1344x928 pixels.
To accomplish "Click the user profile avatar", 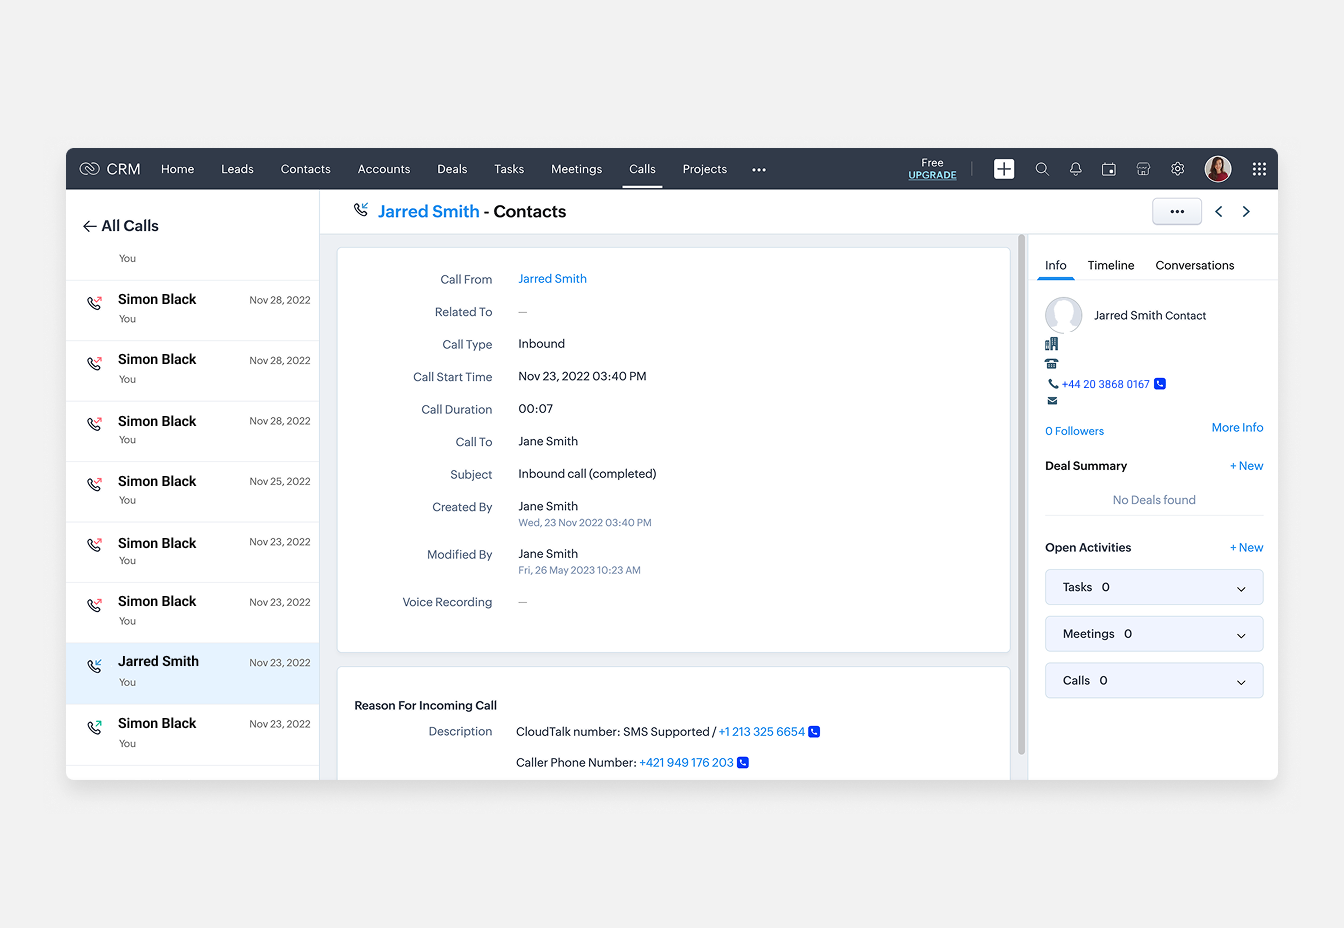I will point(1218,169).
